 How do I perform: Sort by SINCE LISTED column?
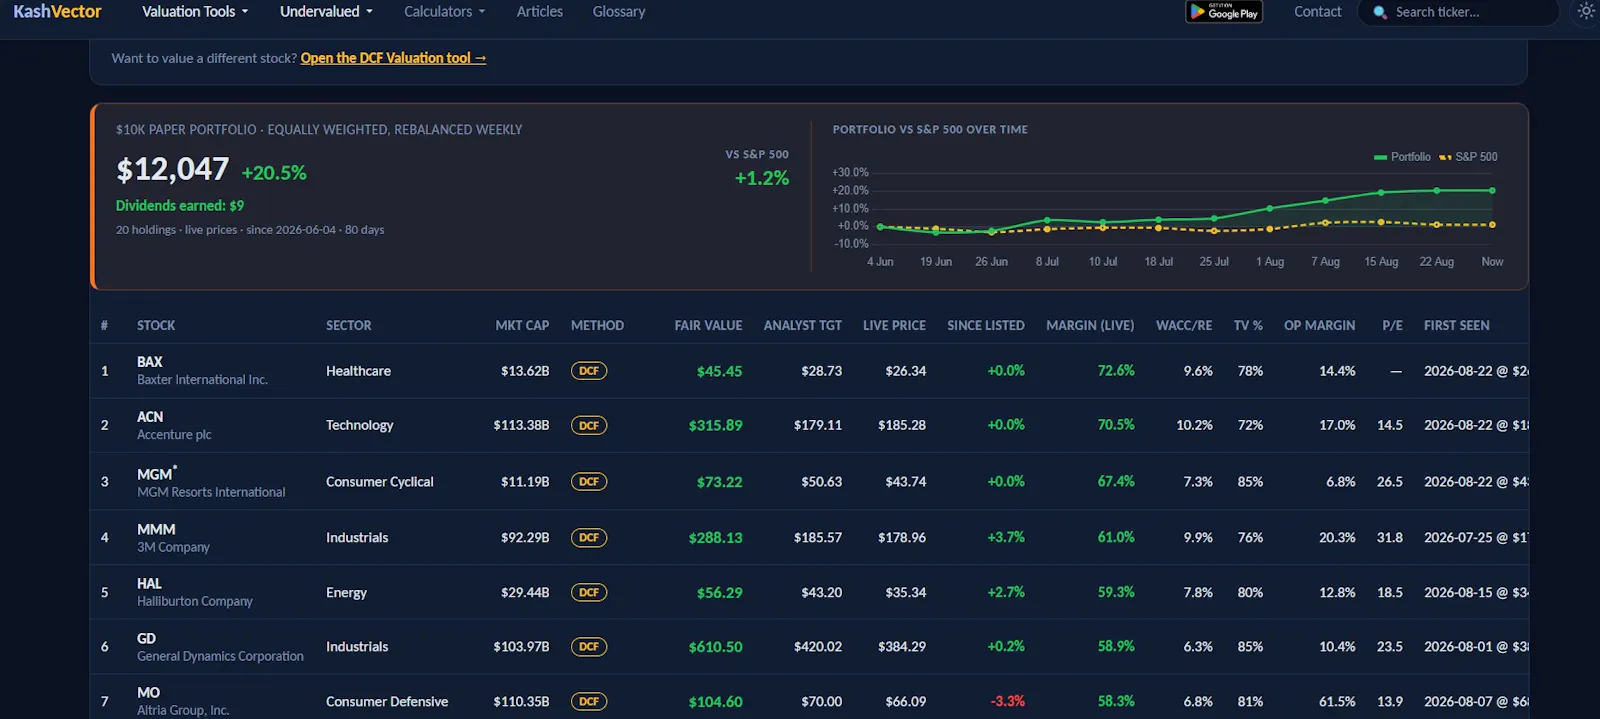pyautogui.click(x=985, y=326)
